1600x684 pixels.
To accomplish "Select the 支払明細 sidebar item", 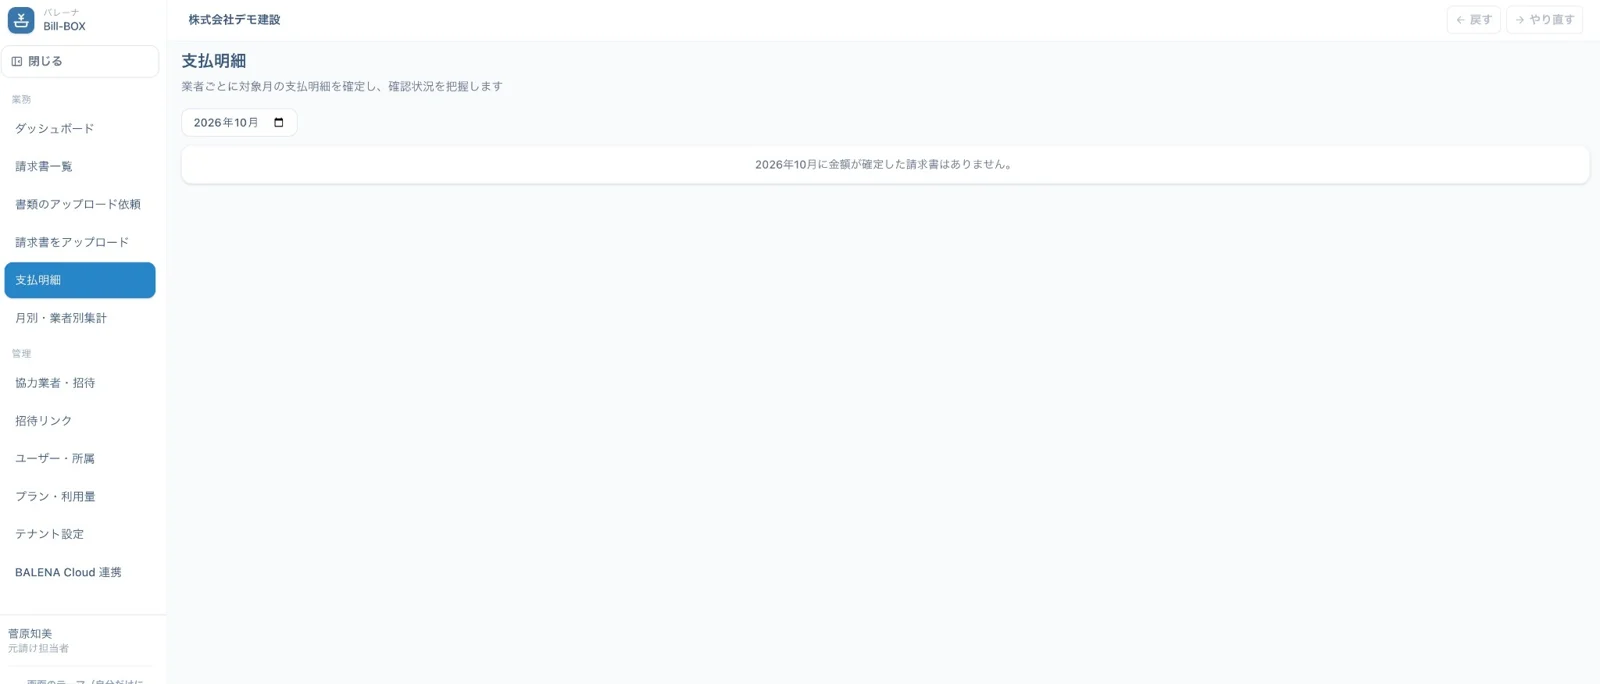I will point(80,280).
